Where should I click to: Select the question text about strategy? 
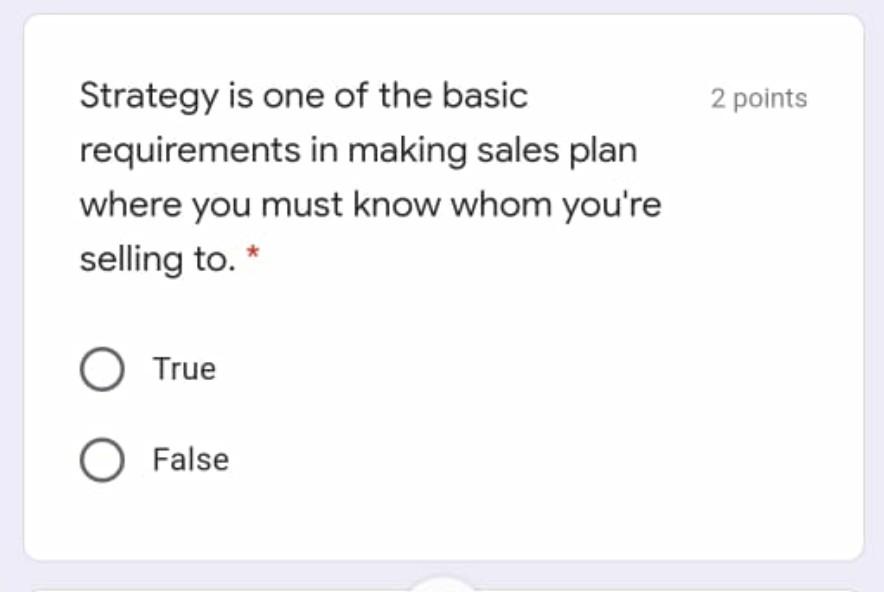370,177
